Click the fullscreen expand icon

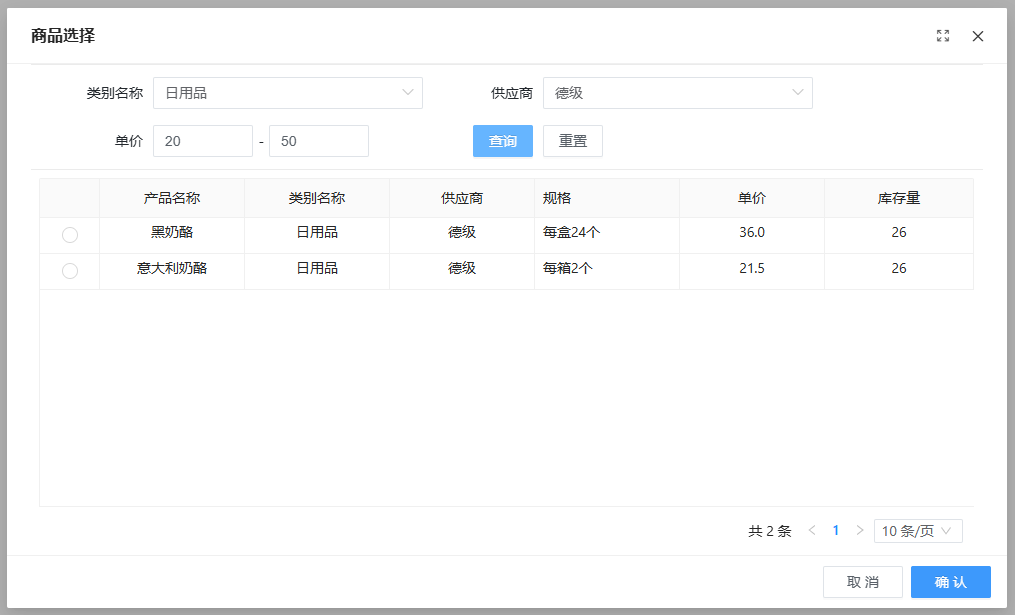coord(942,36)
